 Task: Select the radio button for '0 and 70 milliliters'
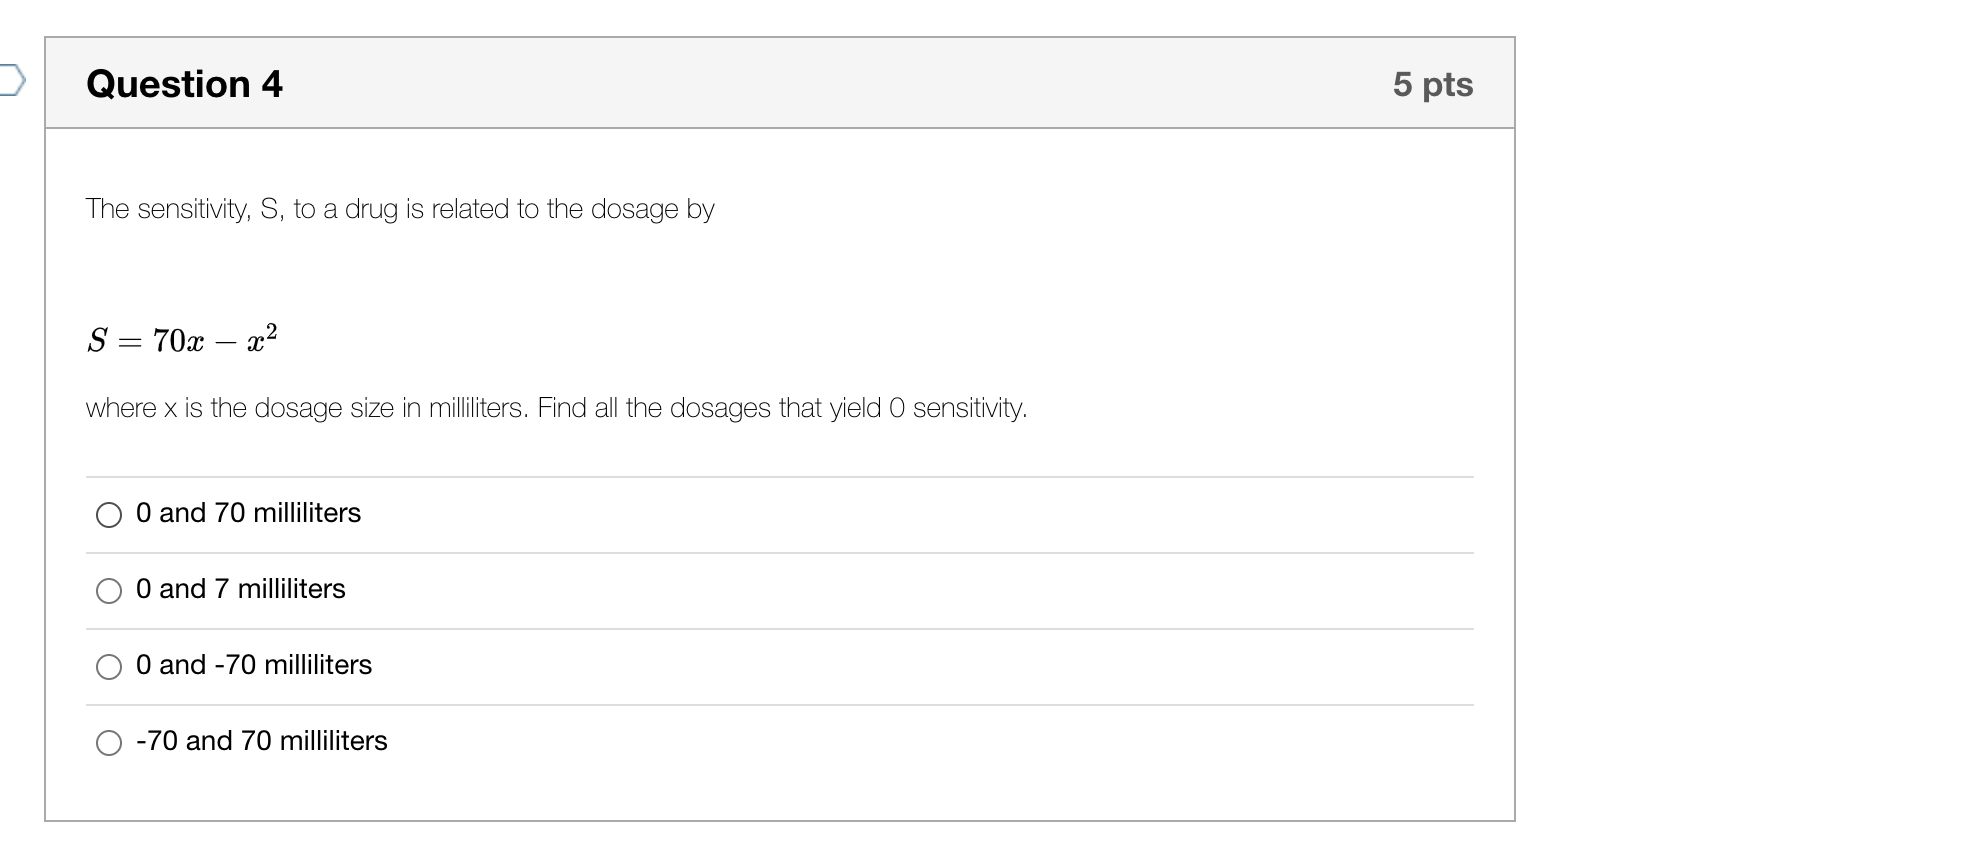[x=109, y=516]
